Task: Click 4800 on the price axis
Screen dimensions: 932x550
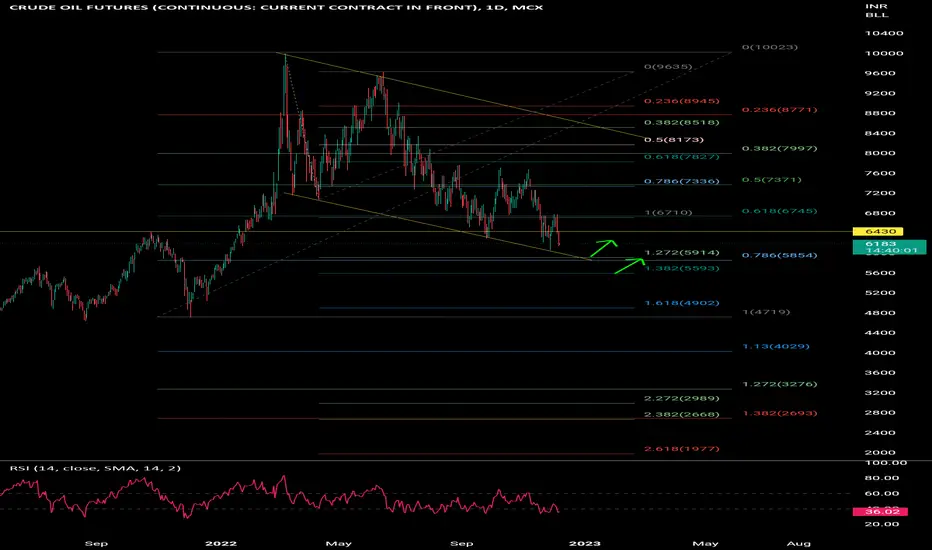Action: [x=880, y=313]
